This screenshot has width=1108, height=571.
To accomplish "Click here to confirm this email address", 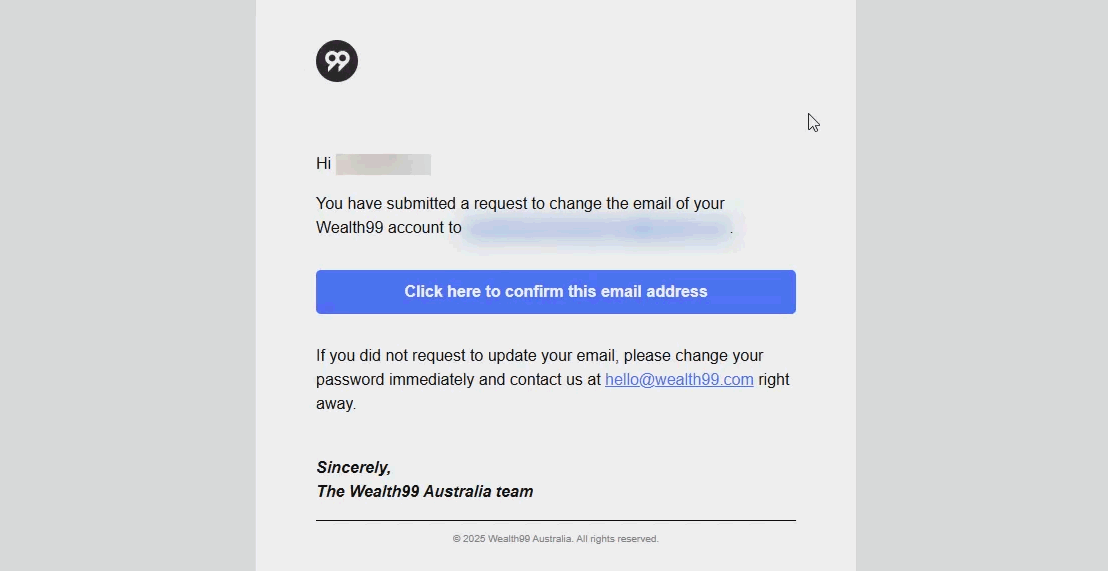I will tap(555, 292).
